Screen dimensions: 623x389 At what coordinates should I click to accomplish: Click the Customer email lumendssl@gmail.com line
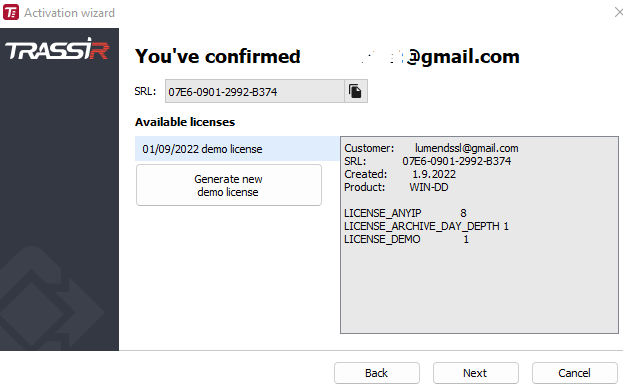(431, 148)
